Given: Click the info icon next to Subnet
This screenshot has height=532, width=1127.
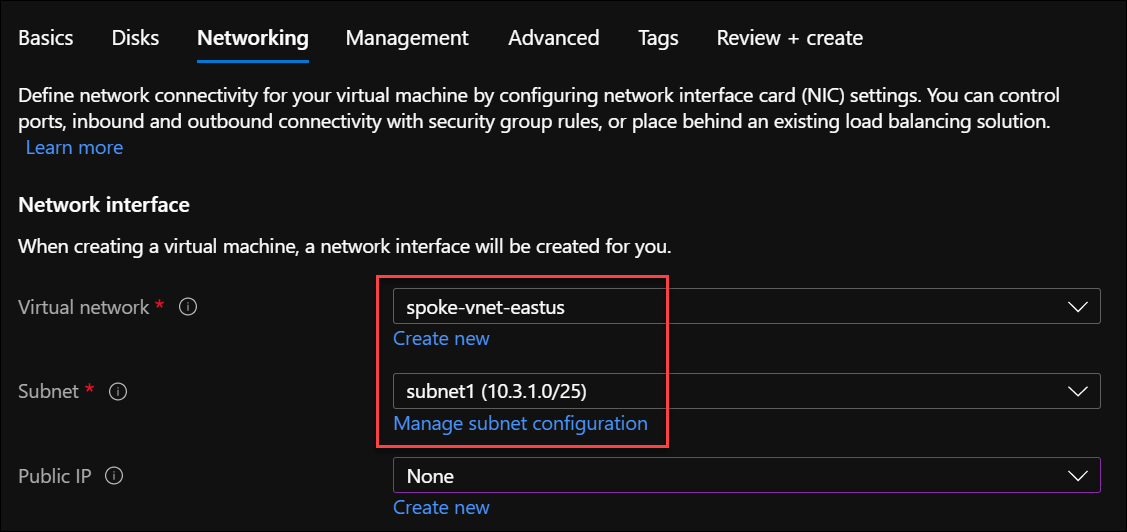Looking at the screenshot, I should click(118, 392).
